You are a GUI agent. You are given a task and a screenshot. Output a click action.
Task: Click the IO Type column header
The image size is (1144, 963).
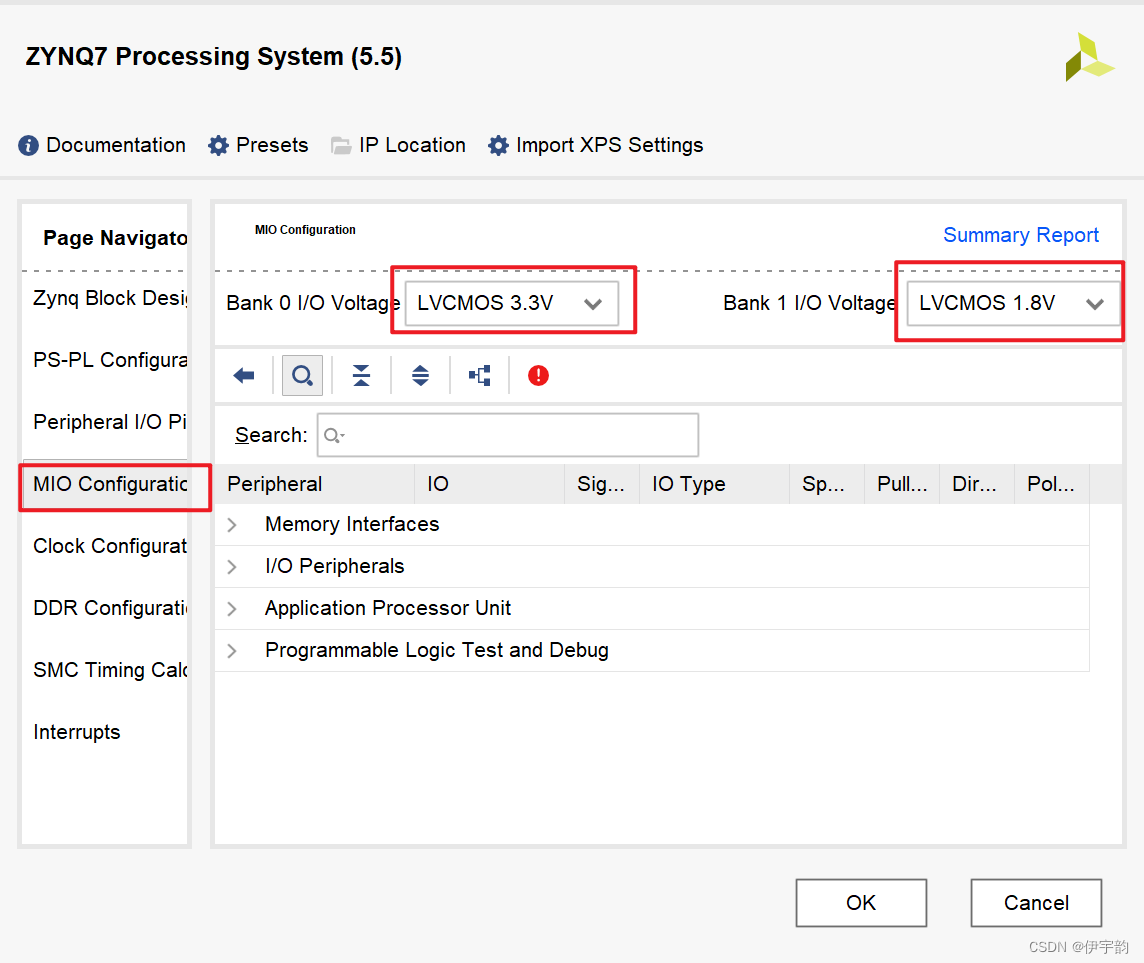click(x=714, y=484)
